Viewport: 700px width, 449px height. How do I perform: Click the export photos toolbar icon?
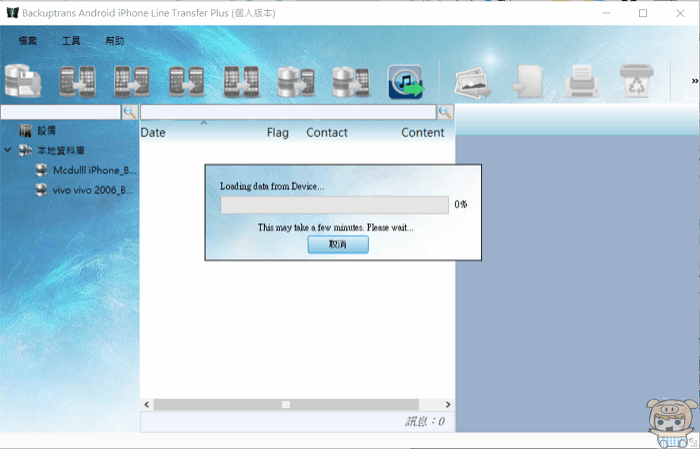(x=472, y=82)
